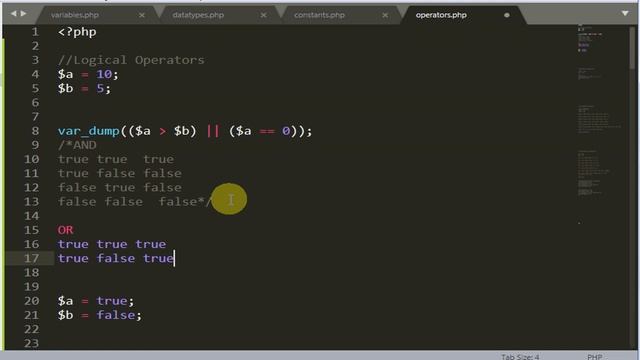This screenshot has height=360, width=640.
Task: Go to next tab using right arrow
Action: [x=23, y=14]
